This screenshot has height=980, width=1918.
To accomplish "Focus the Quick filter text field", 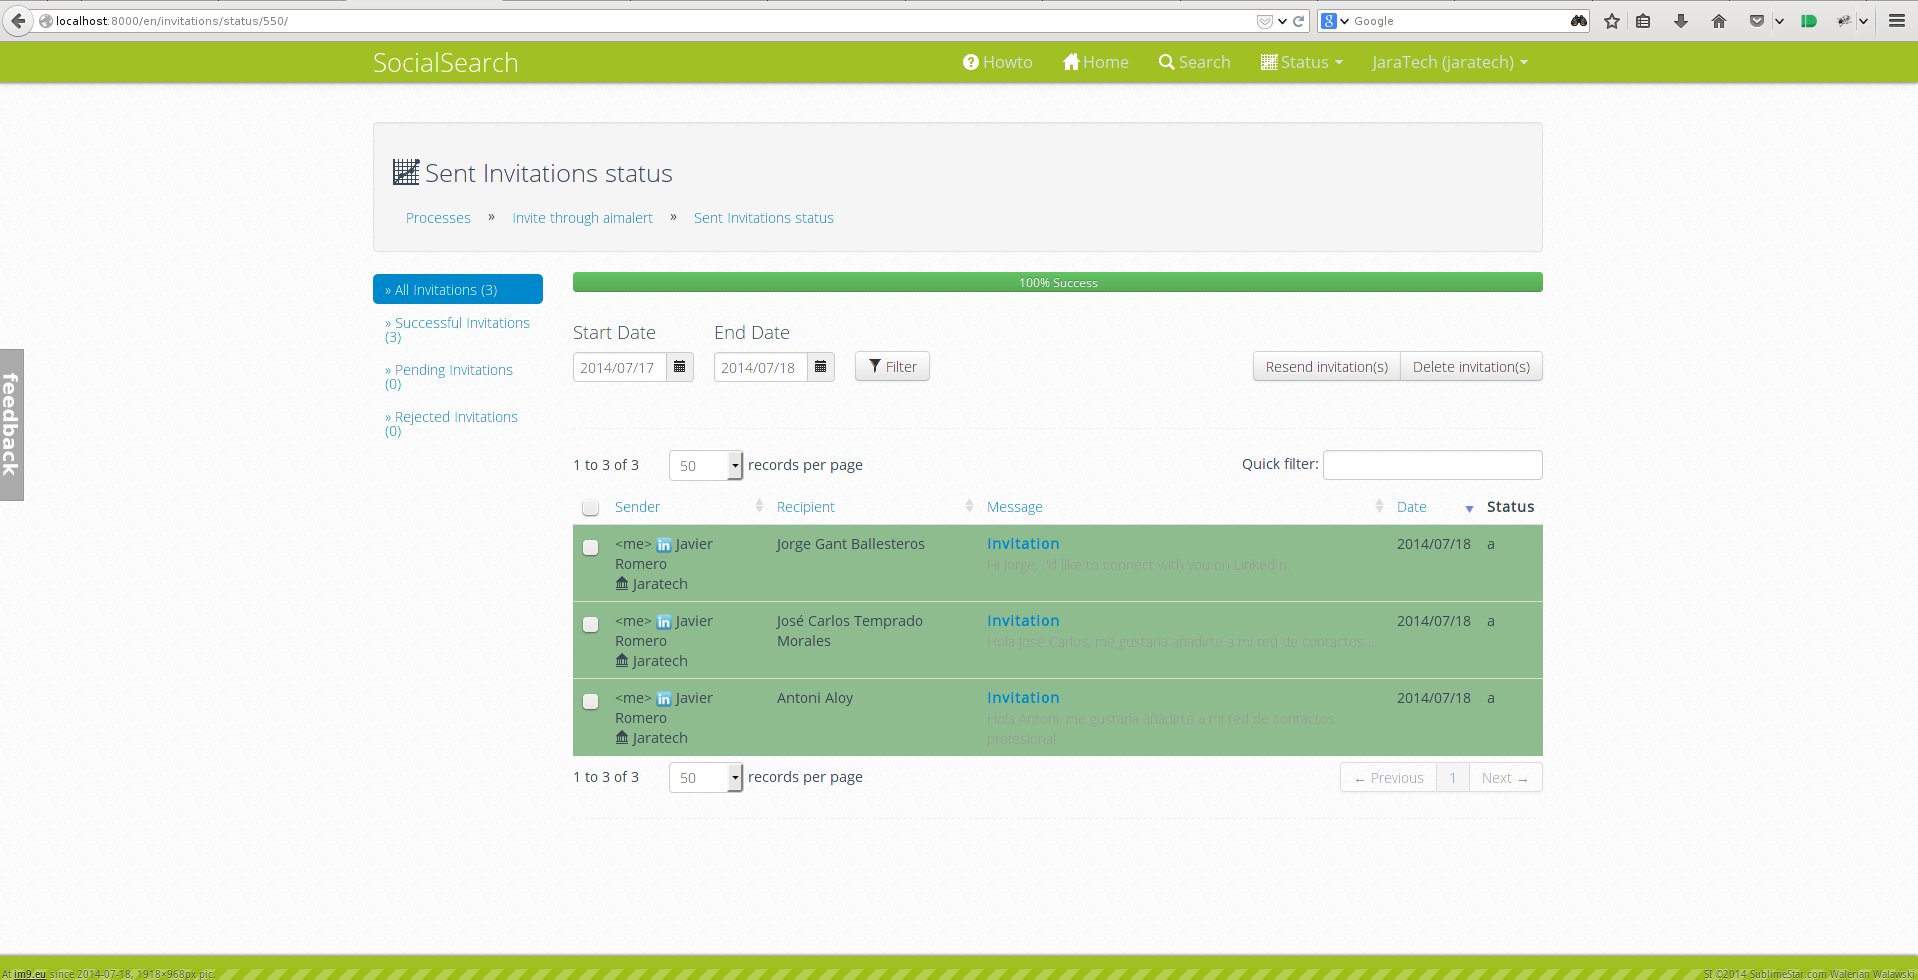I will click(1432, 465).
